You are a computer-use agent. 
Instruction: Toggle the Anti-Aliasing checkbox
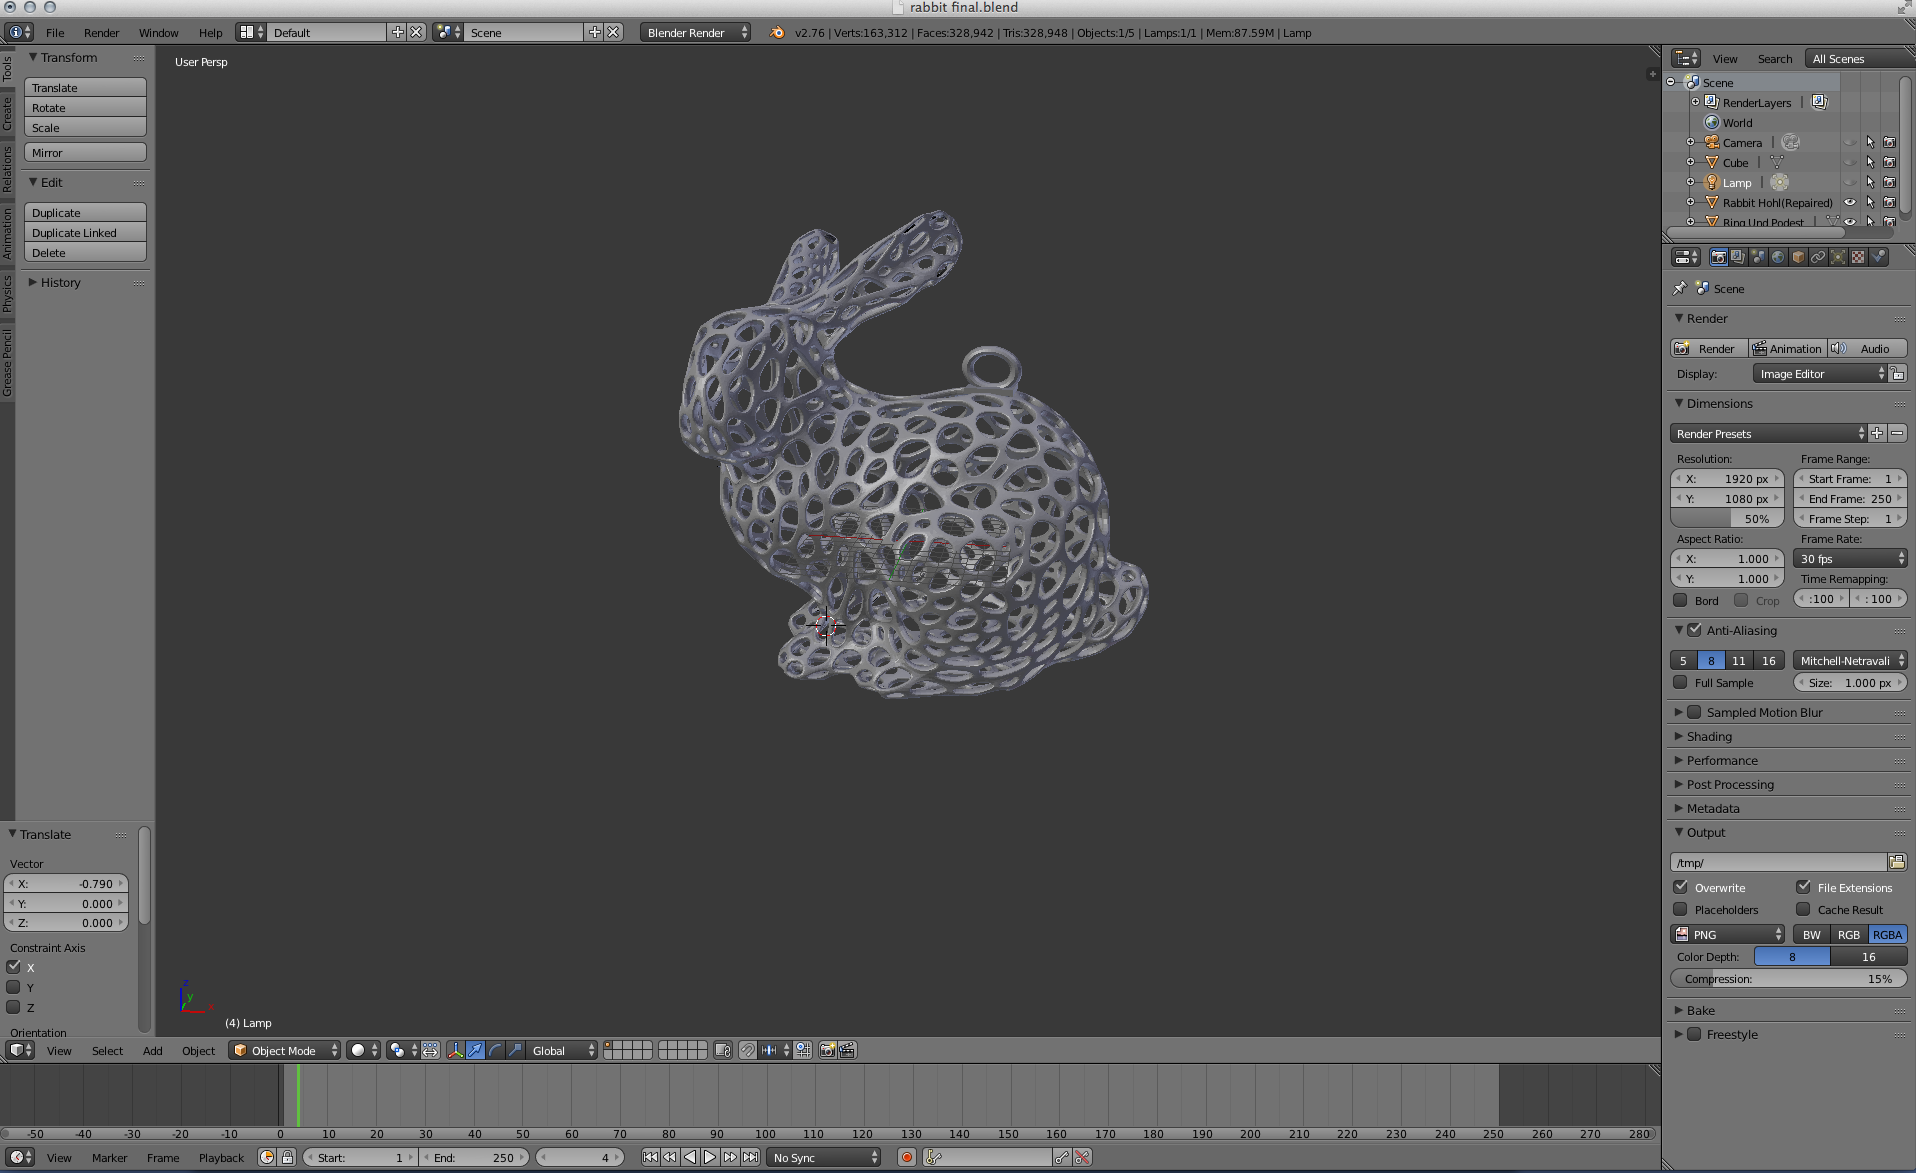1694,630
